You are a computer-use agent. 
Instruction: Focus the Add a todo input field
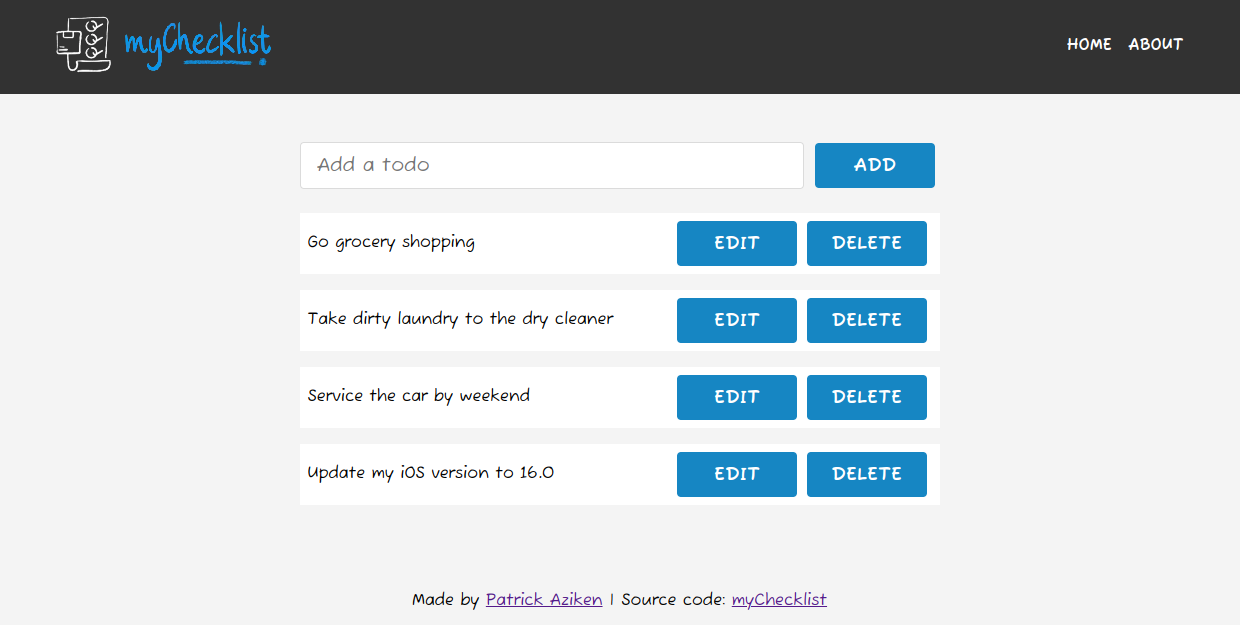tap(551, 165)
